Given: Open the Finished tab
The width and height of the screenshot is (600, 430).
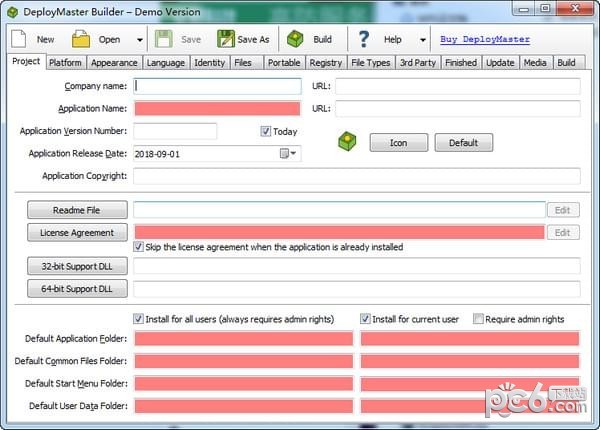Looking at the screenshot, I should 461,63.
